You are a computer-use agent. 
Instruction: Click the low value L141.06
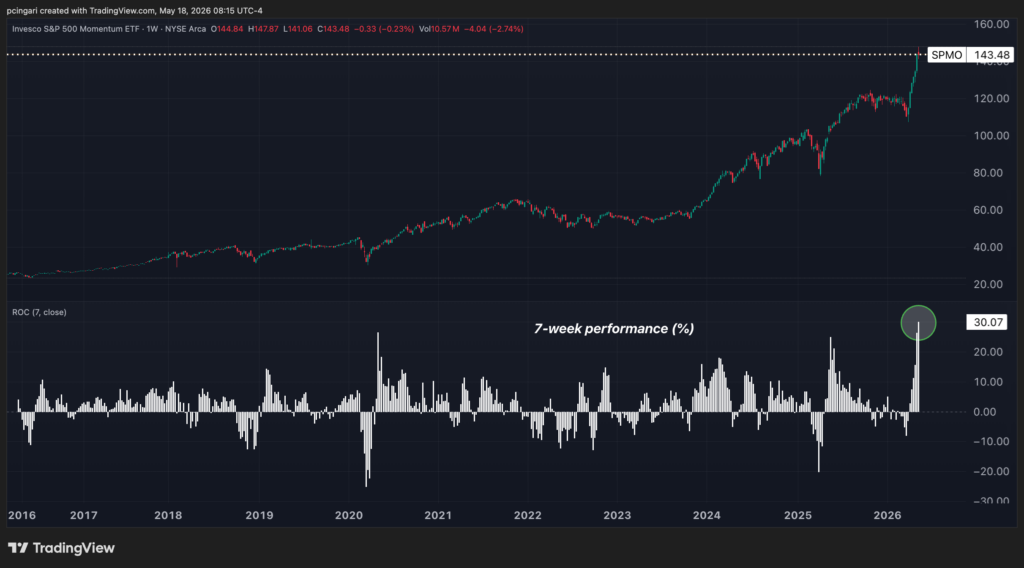pyautogui.click(x=298, y=29)
